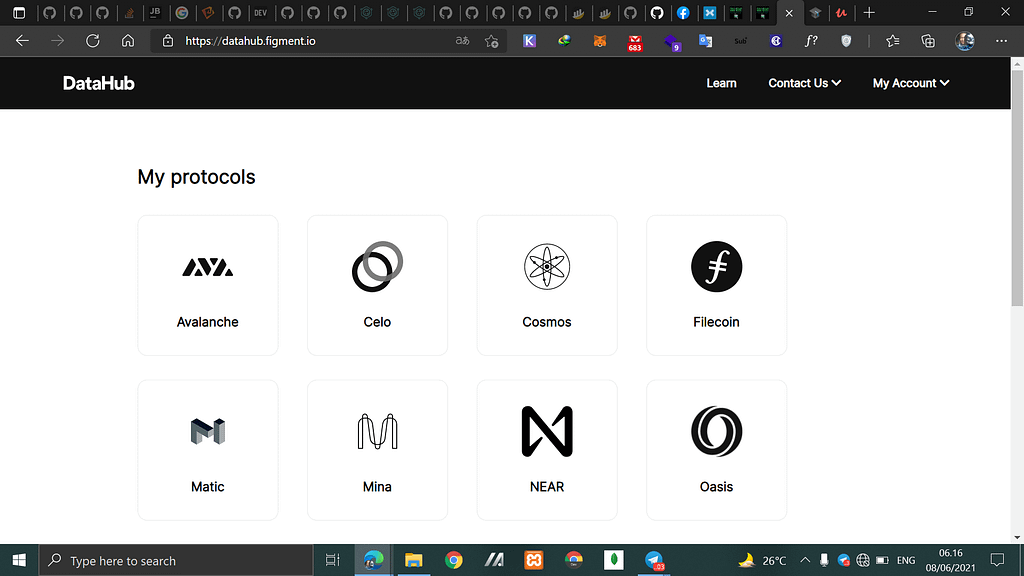Expand the My Account menu
This screenshot has width=1024, height=576.
pyautogui.click(x=911, y=83)
